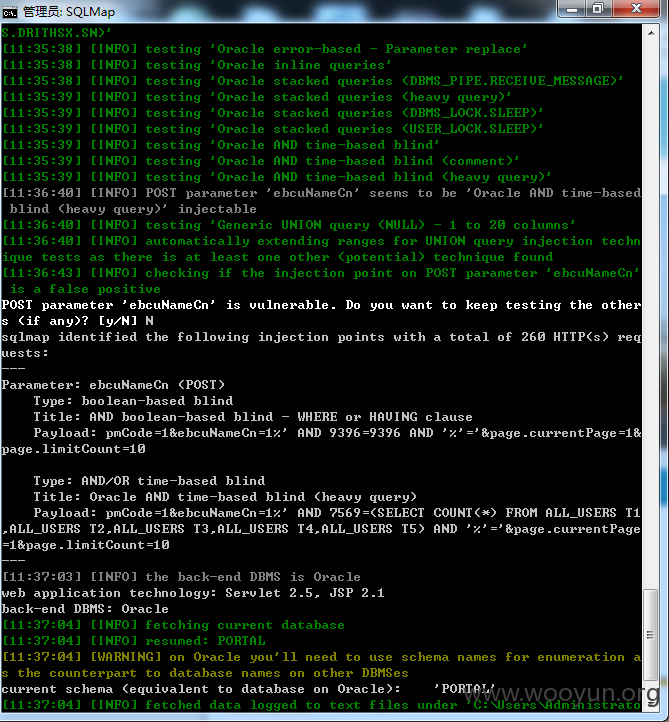Click line with USER_LOCK.SLEEP

[273, 129]
